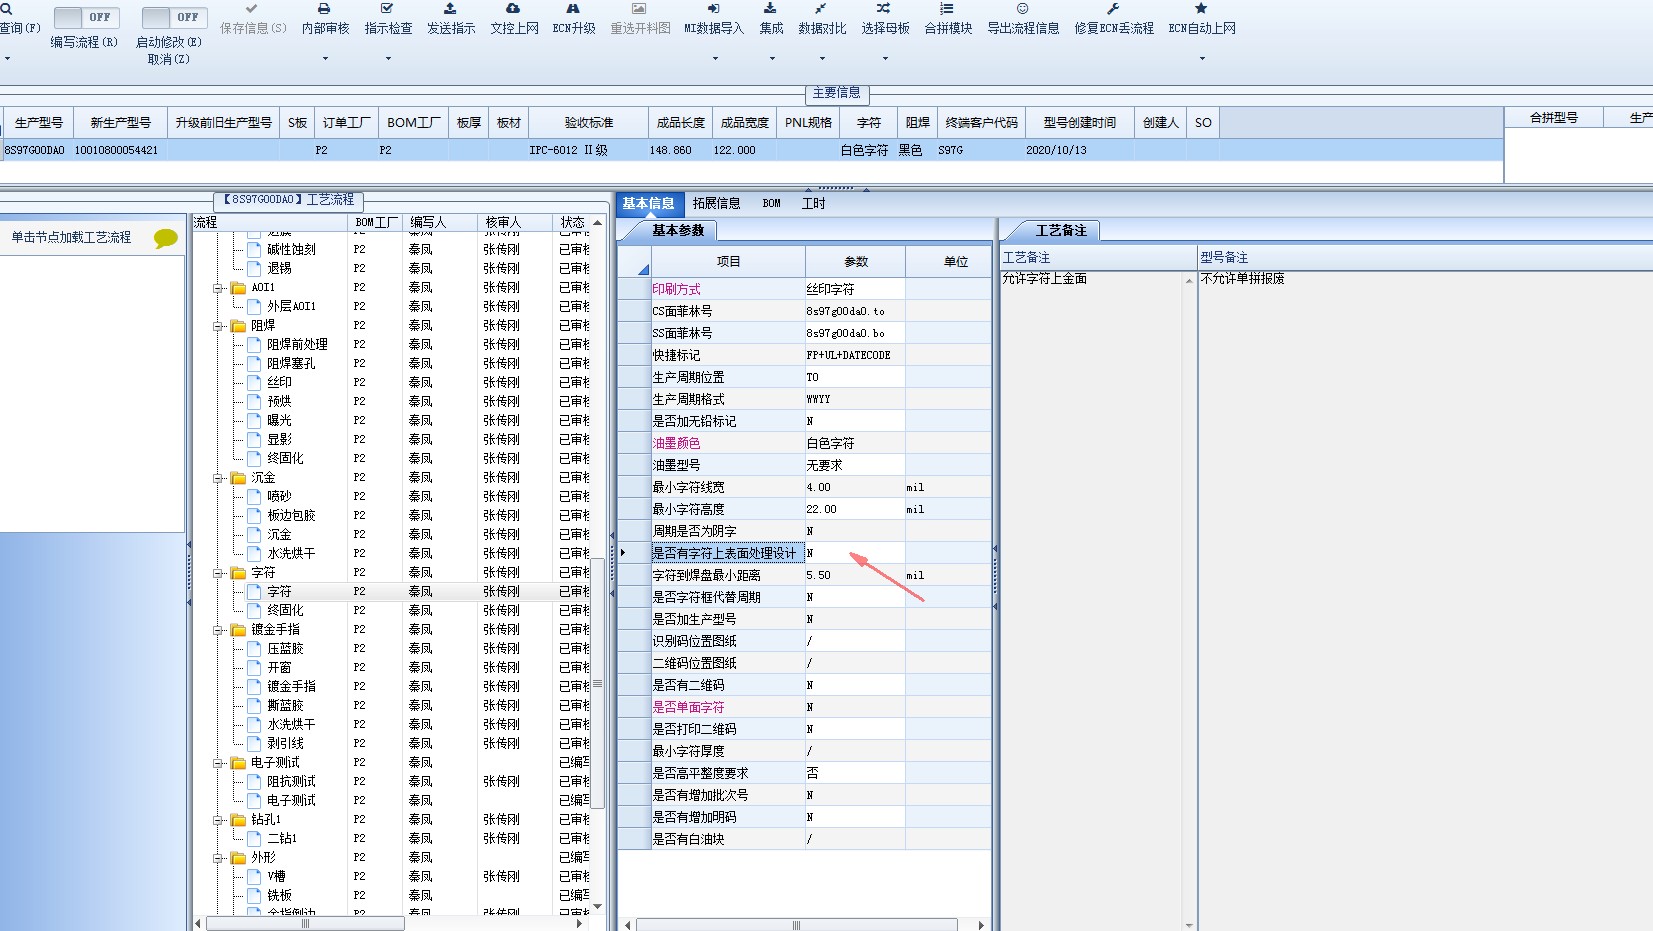
Task: Select the 板边包胶 process step
Action: (291, 516)
